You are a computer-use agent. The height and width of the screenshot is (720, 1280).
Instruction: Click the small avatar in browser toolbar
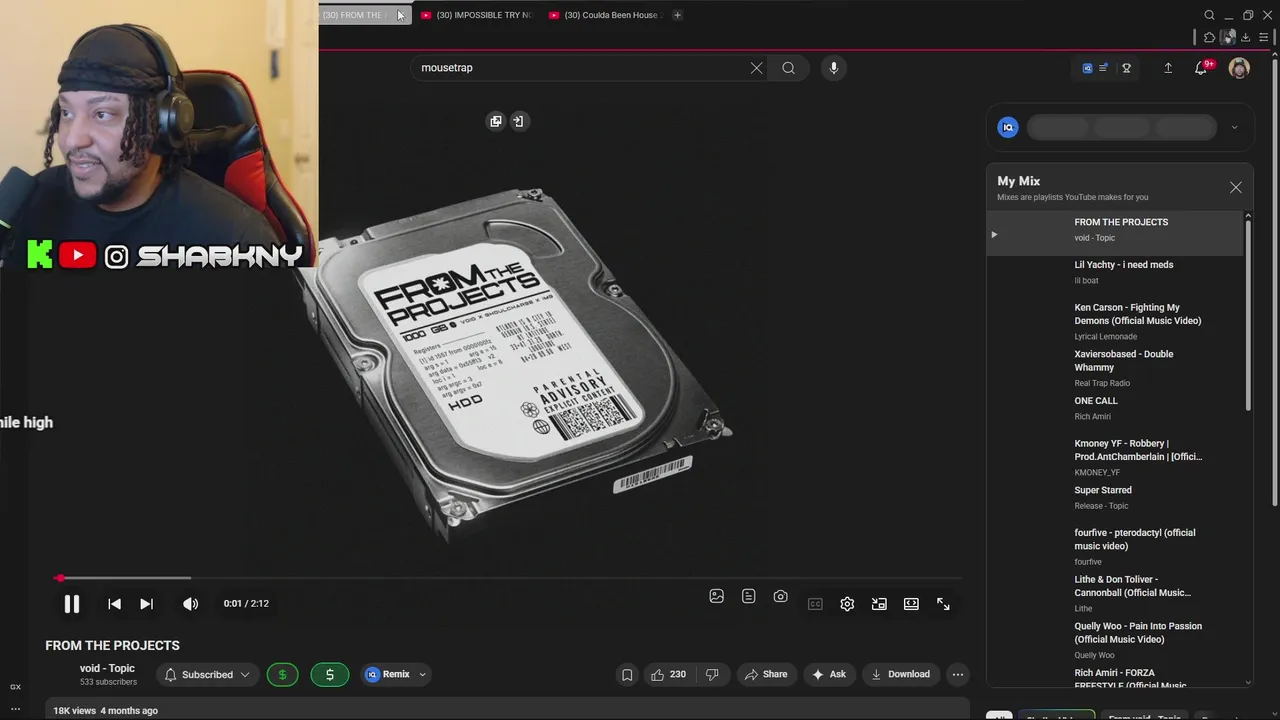click(1228, 38)
